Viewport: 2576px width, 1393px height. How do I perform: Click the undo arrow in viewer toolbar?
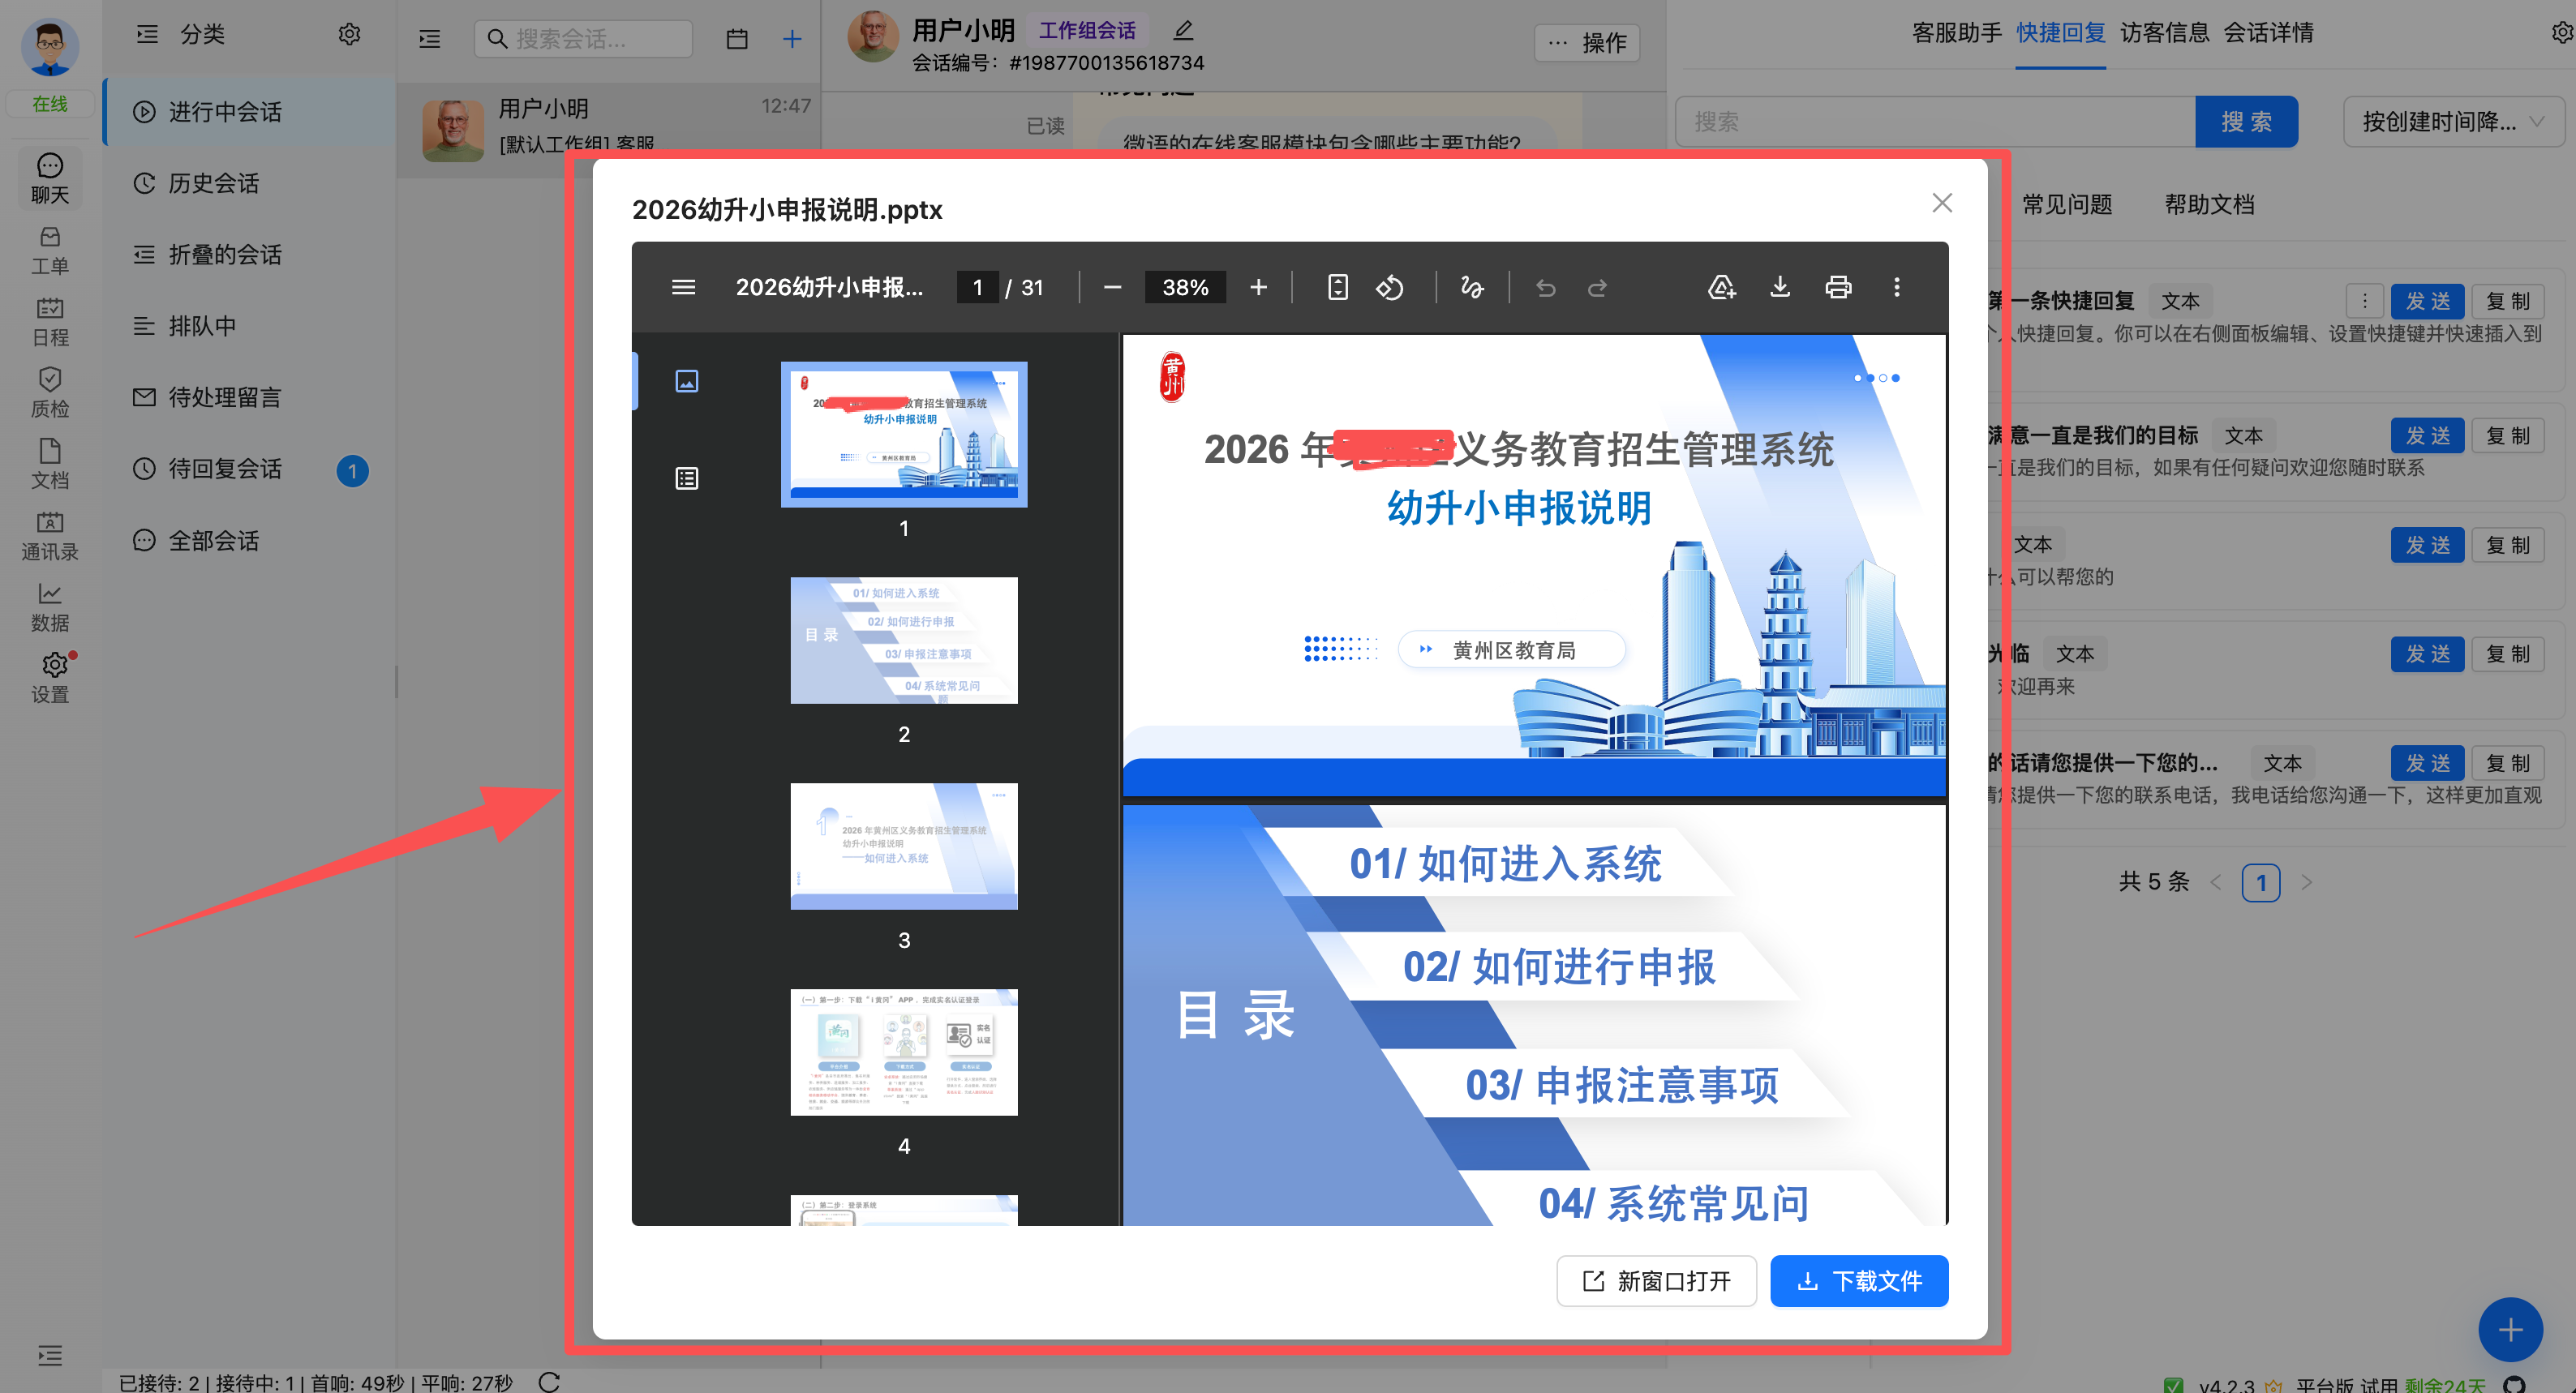[1545, 287]
